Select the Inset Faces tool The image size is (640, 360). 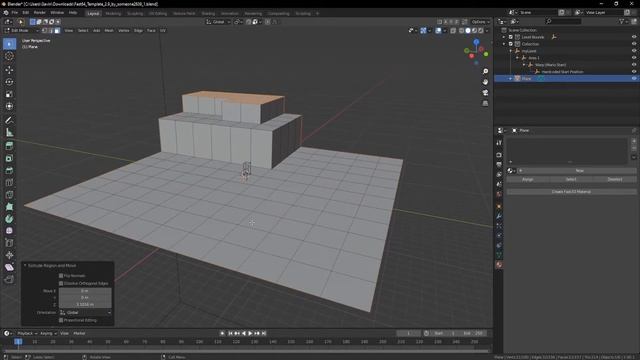pyautogui.click(x=9, y=158)
